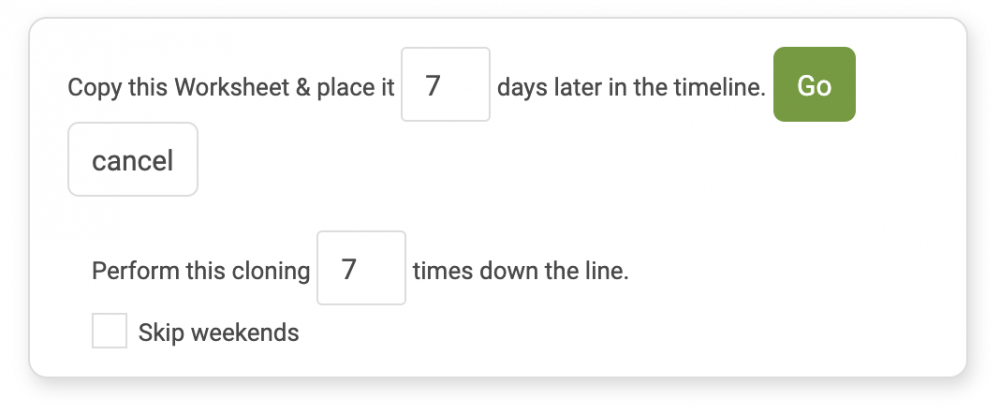Place cursor in the repeat count field
1000x414 pixels.
[x=361, y=268]
